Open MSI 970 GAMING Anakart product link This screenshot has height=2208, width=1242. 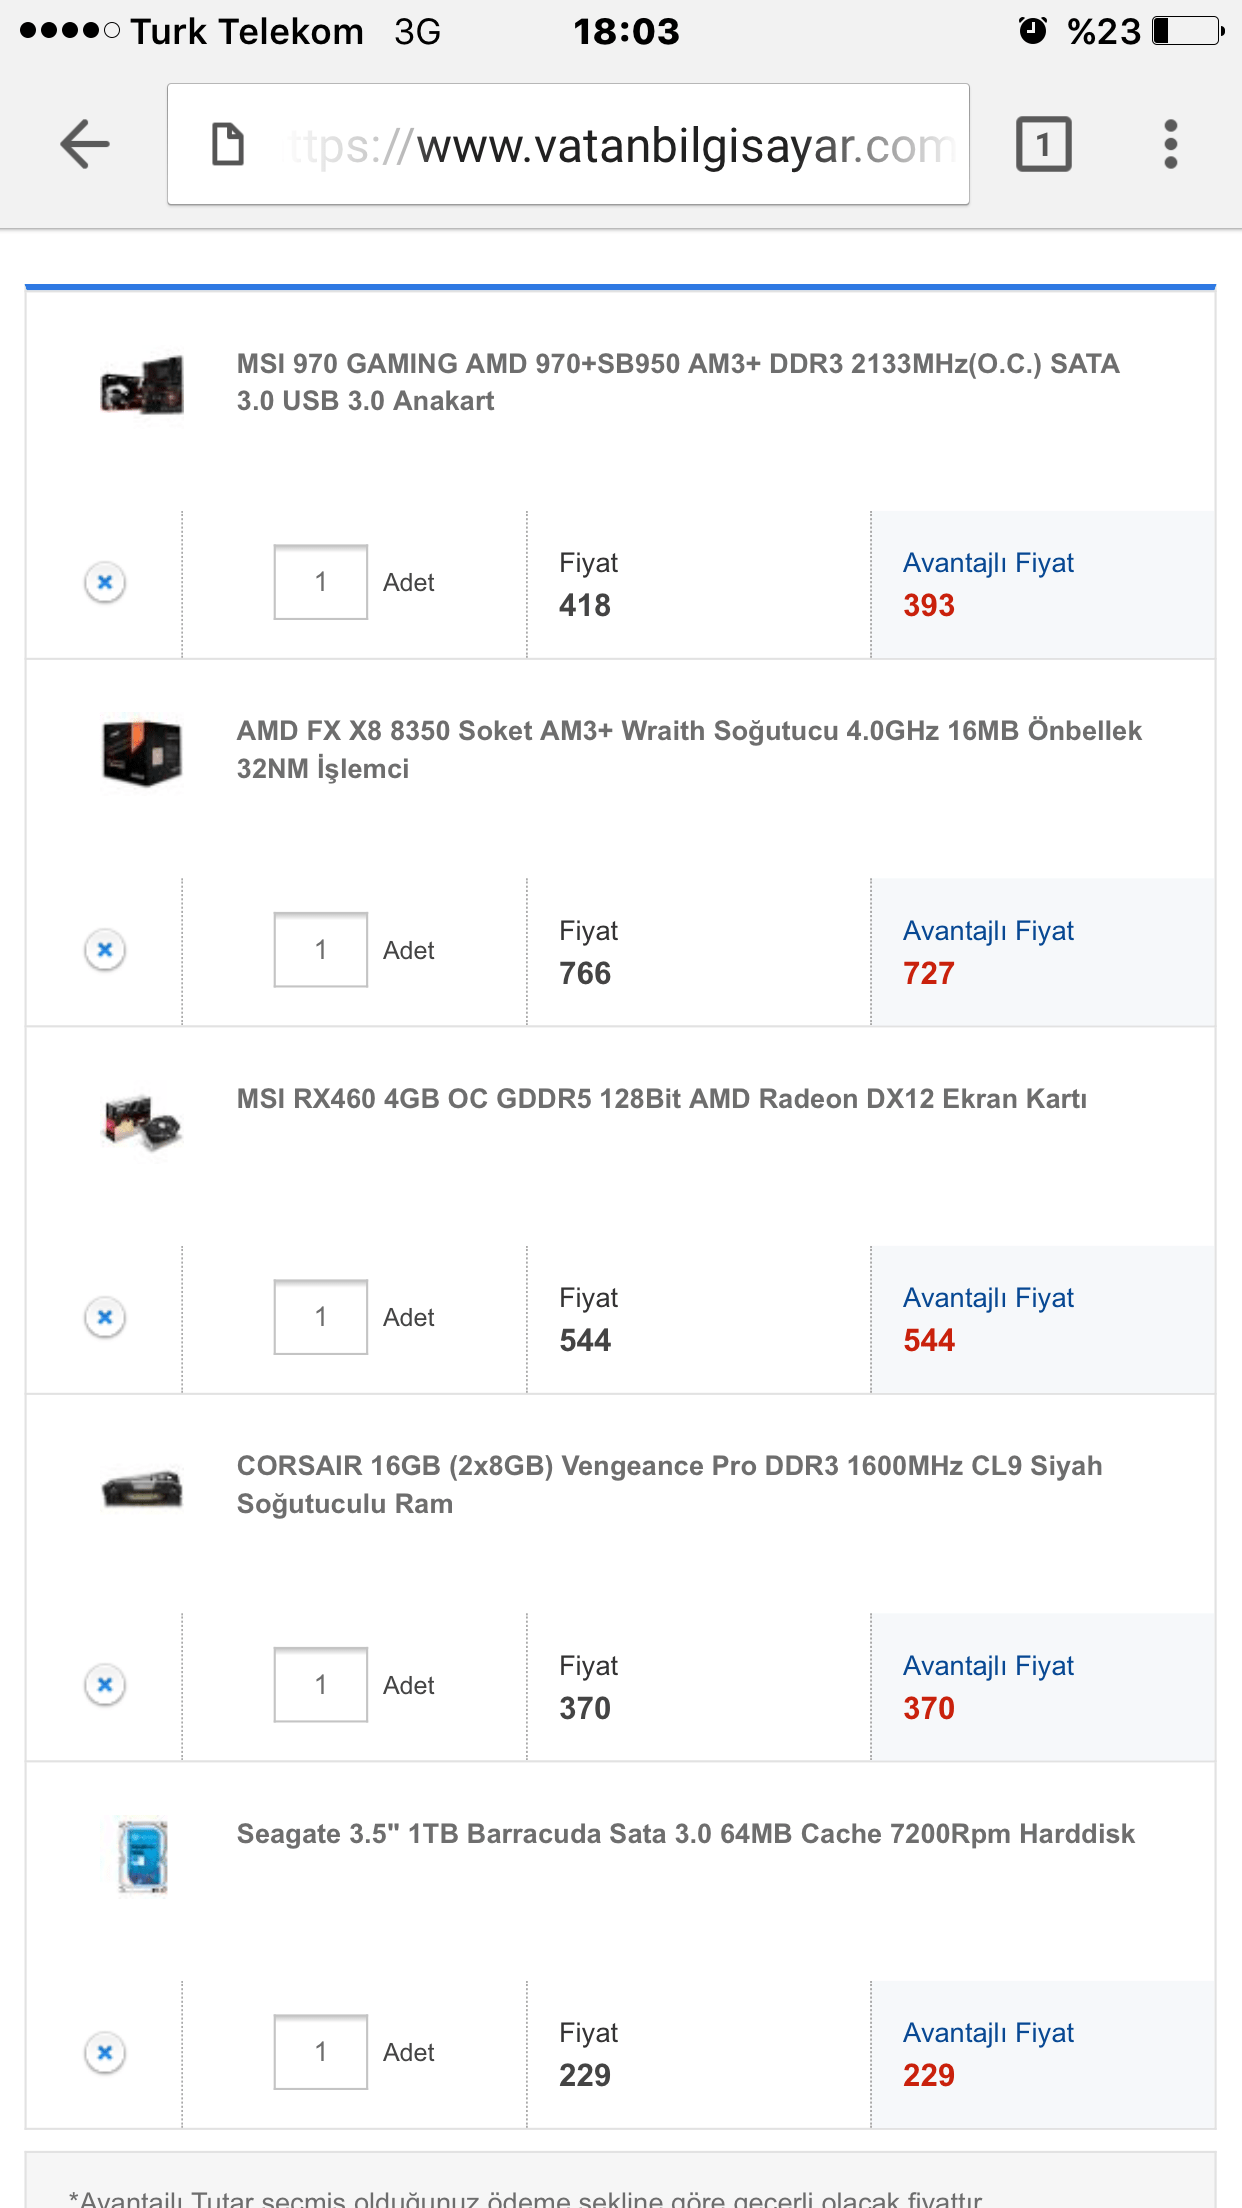(x=677, y=382)
